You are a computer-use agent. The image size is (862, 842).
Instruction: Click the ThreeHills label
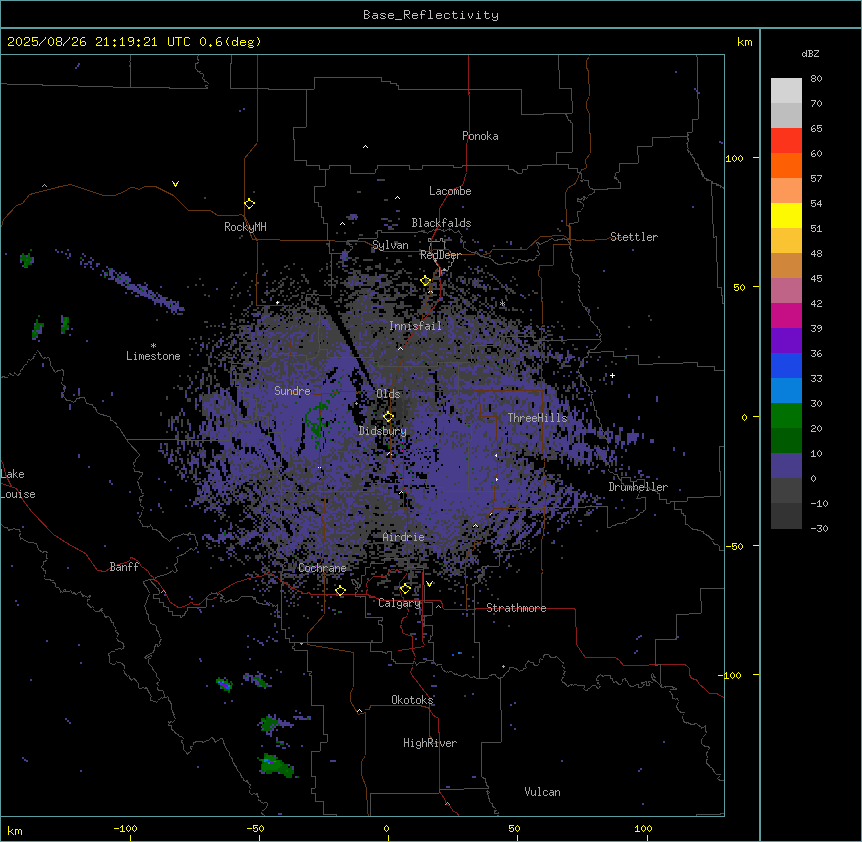[x=537, y=418]
